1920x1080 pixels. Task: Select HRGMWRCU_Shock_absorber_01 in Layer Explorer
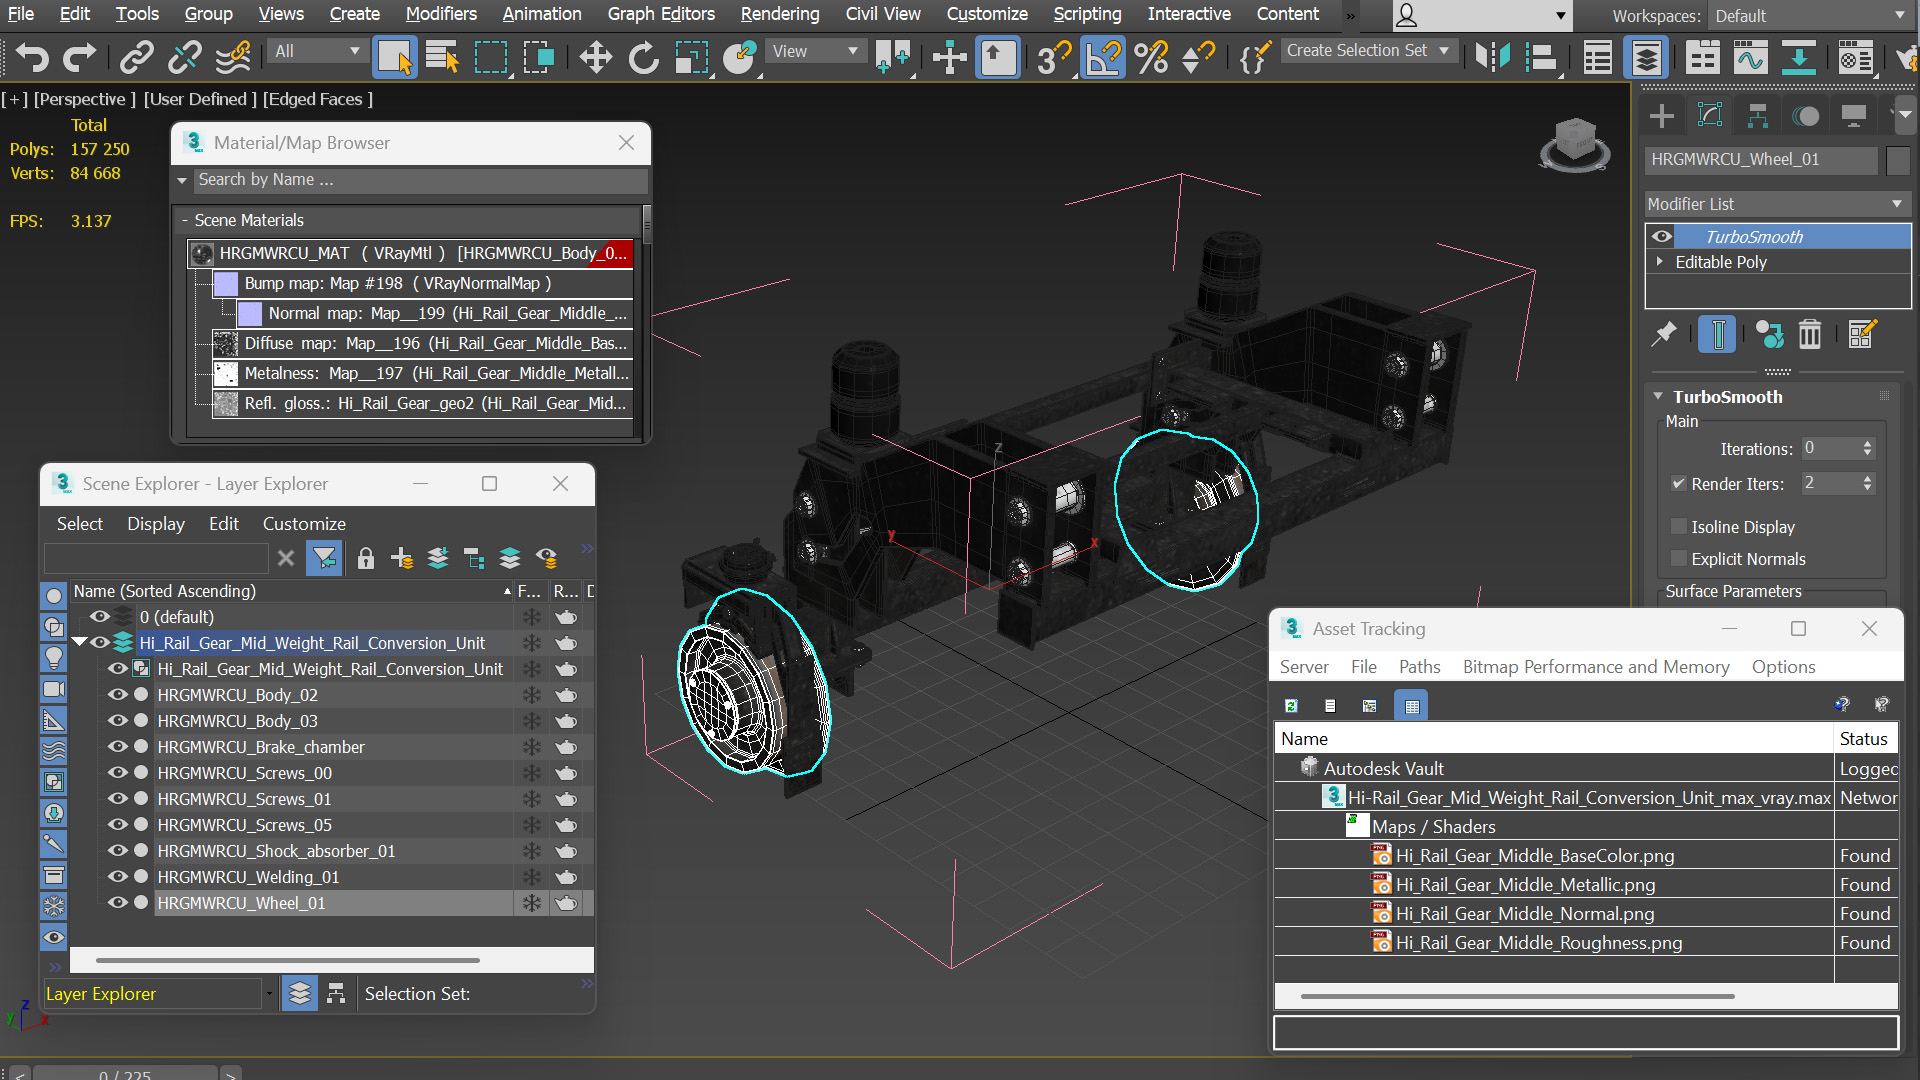pyautogui.click(x=276, y=851)
